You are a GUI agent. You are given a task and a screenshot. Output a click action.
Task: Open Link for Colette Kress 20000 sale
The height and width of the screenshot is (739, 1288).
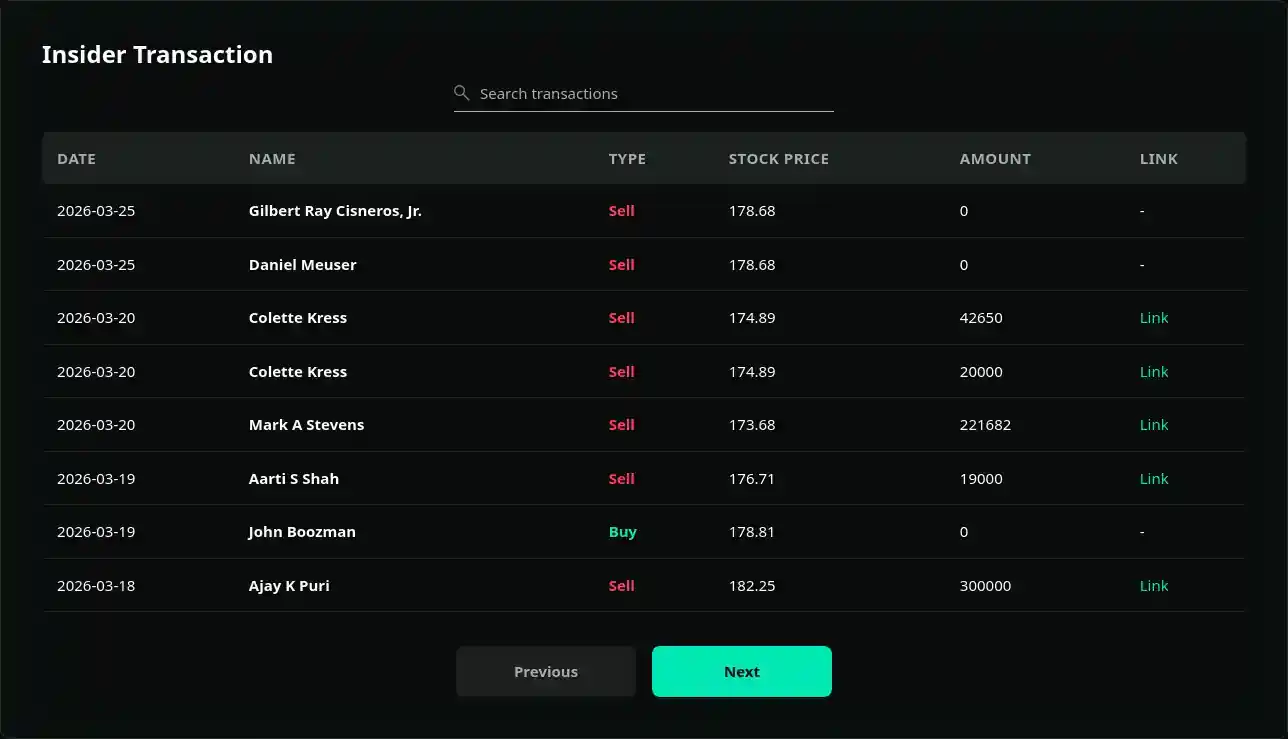pyautogui.click(x=1154, y=372)
